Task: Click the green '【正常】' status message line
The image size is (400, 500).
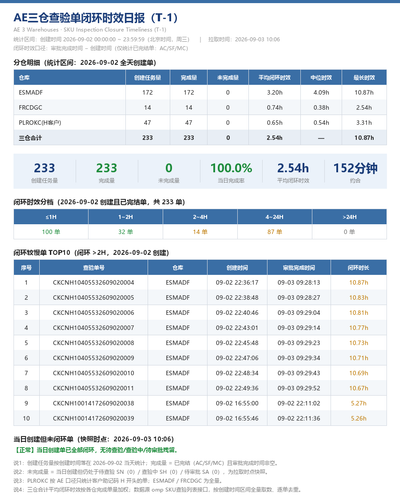Action: [96, 450]
